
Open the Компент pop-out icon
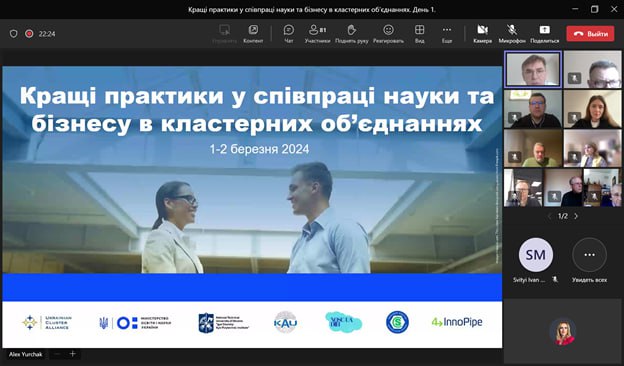coord(253,34)
